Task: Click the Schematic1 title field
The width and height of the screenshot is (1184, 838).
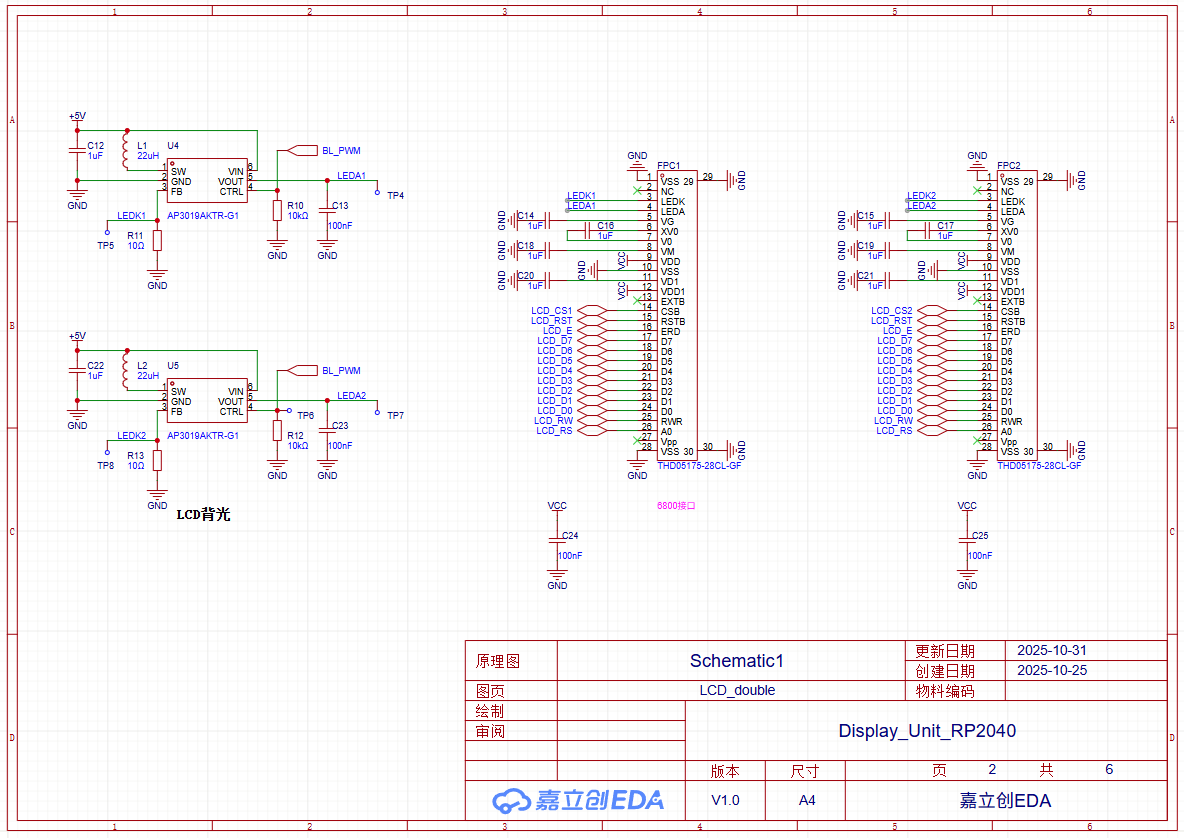Action: (x=736, y=661)
